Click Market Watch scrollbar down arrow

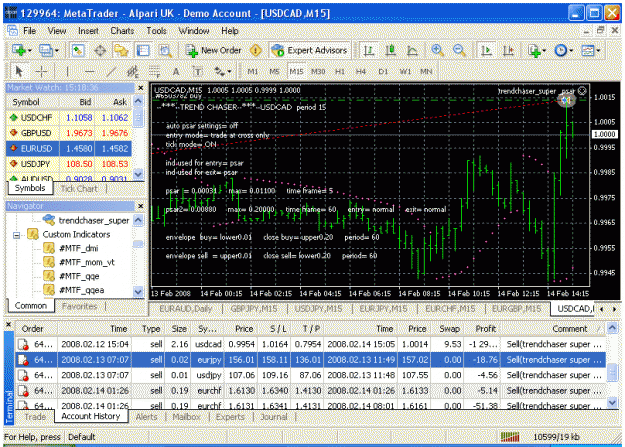[x=138, y=174]
